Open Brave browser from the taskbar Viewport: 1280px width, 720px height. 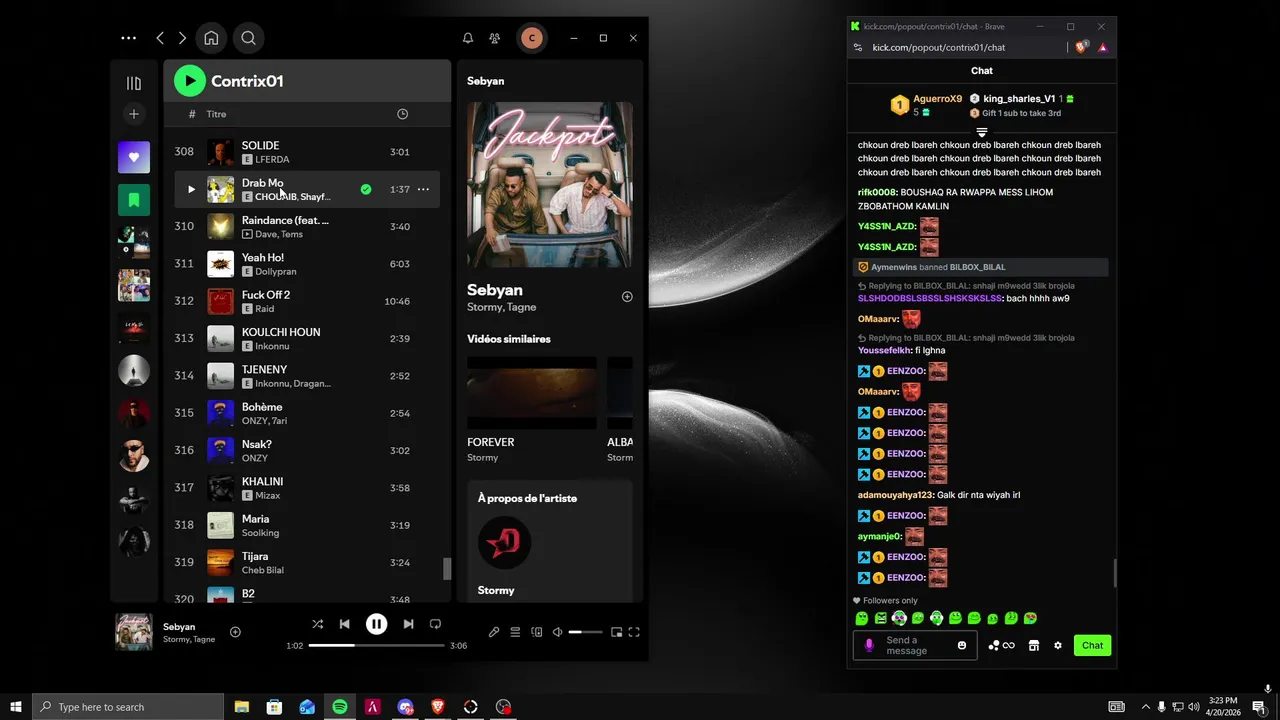(437, 707)
